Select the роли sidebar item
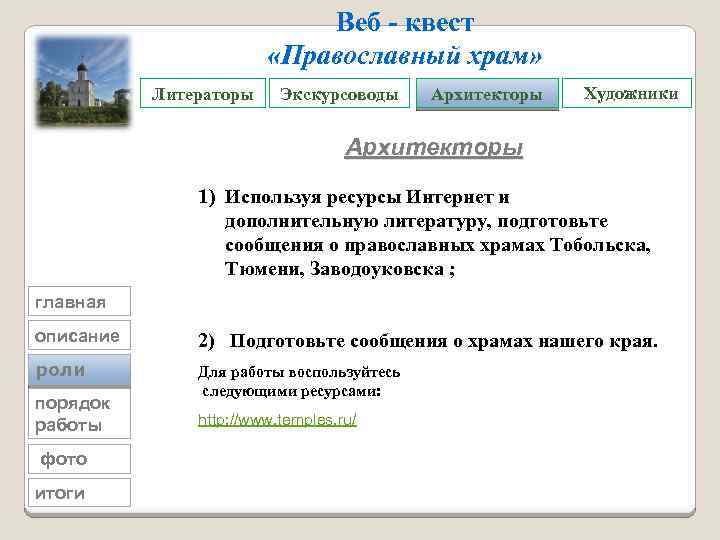 point(79,370)
